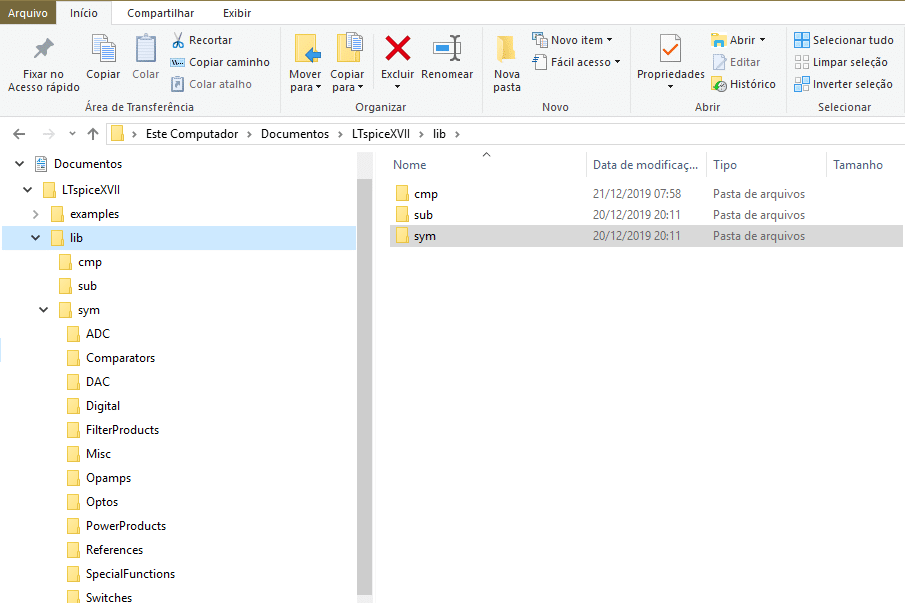Expand the examples folder in tree
The image size is (905, 607).
[x=35, y=214]
